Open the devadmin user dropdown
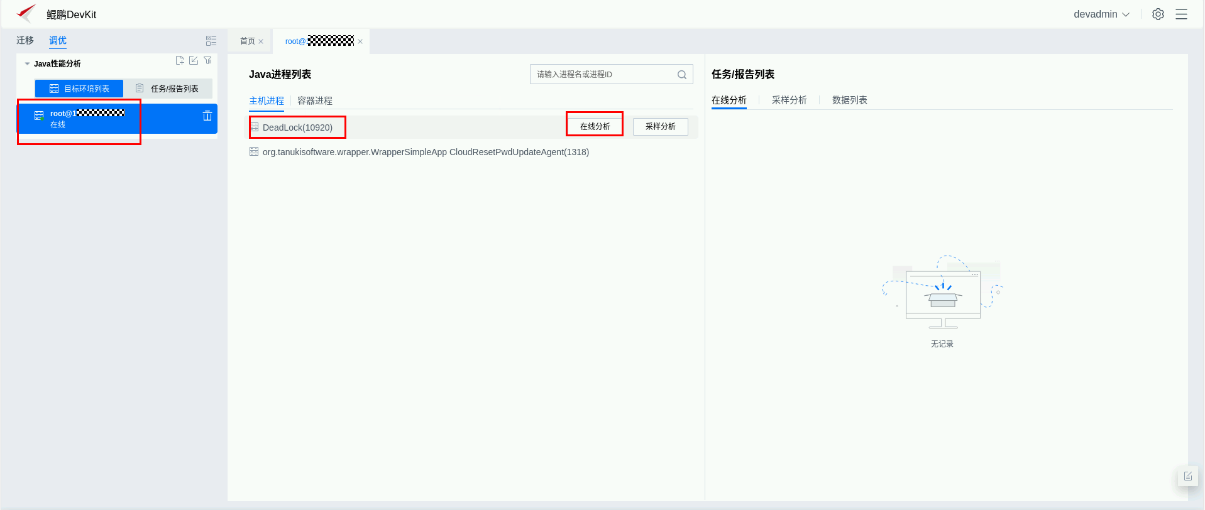This screenshot has height=510, width=1205. coord(1102,14)
